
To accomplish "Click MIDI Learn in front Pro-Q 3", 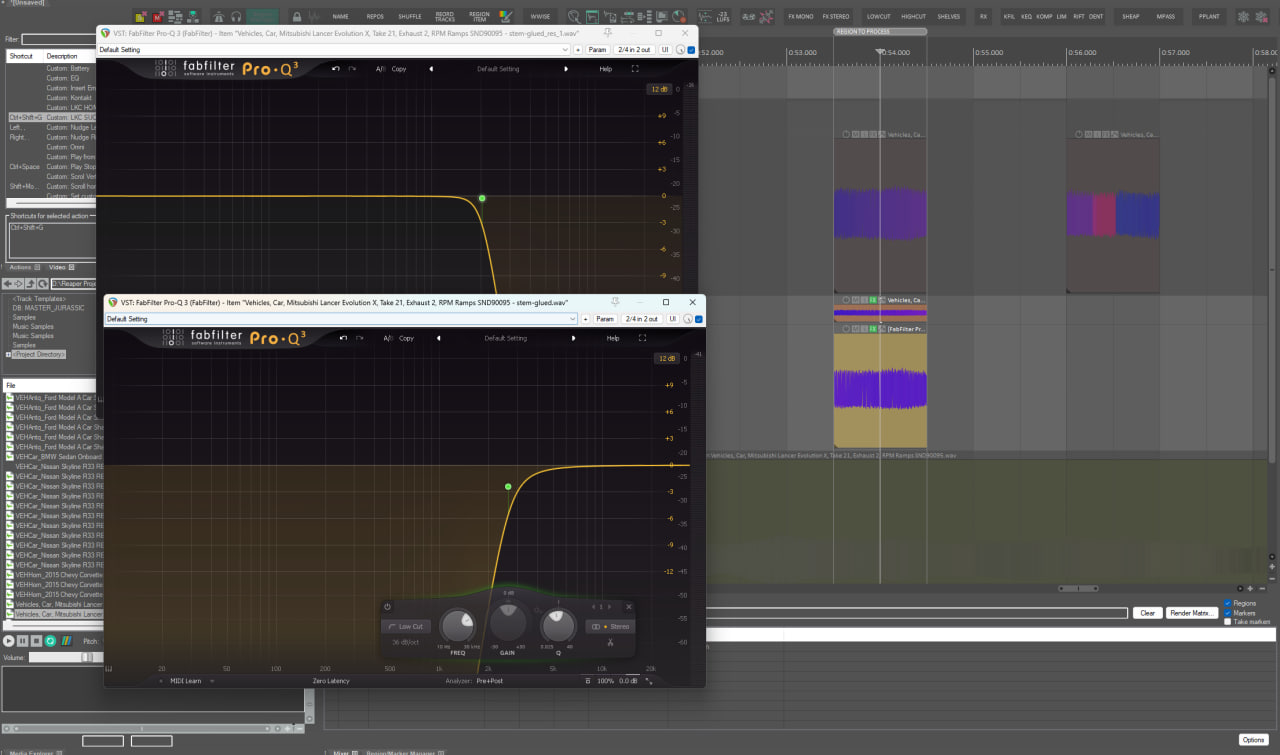I will (x=186, y=681).
